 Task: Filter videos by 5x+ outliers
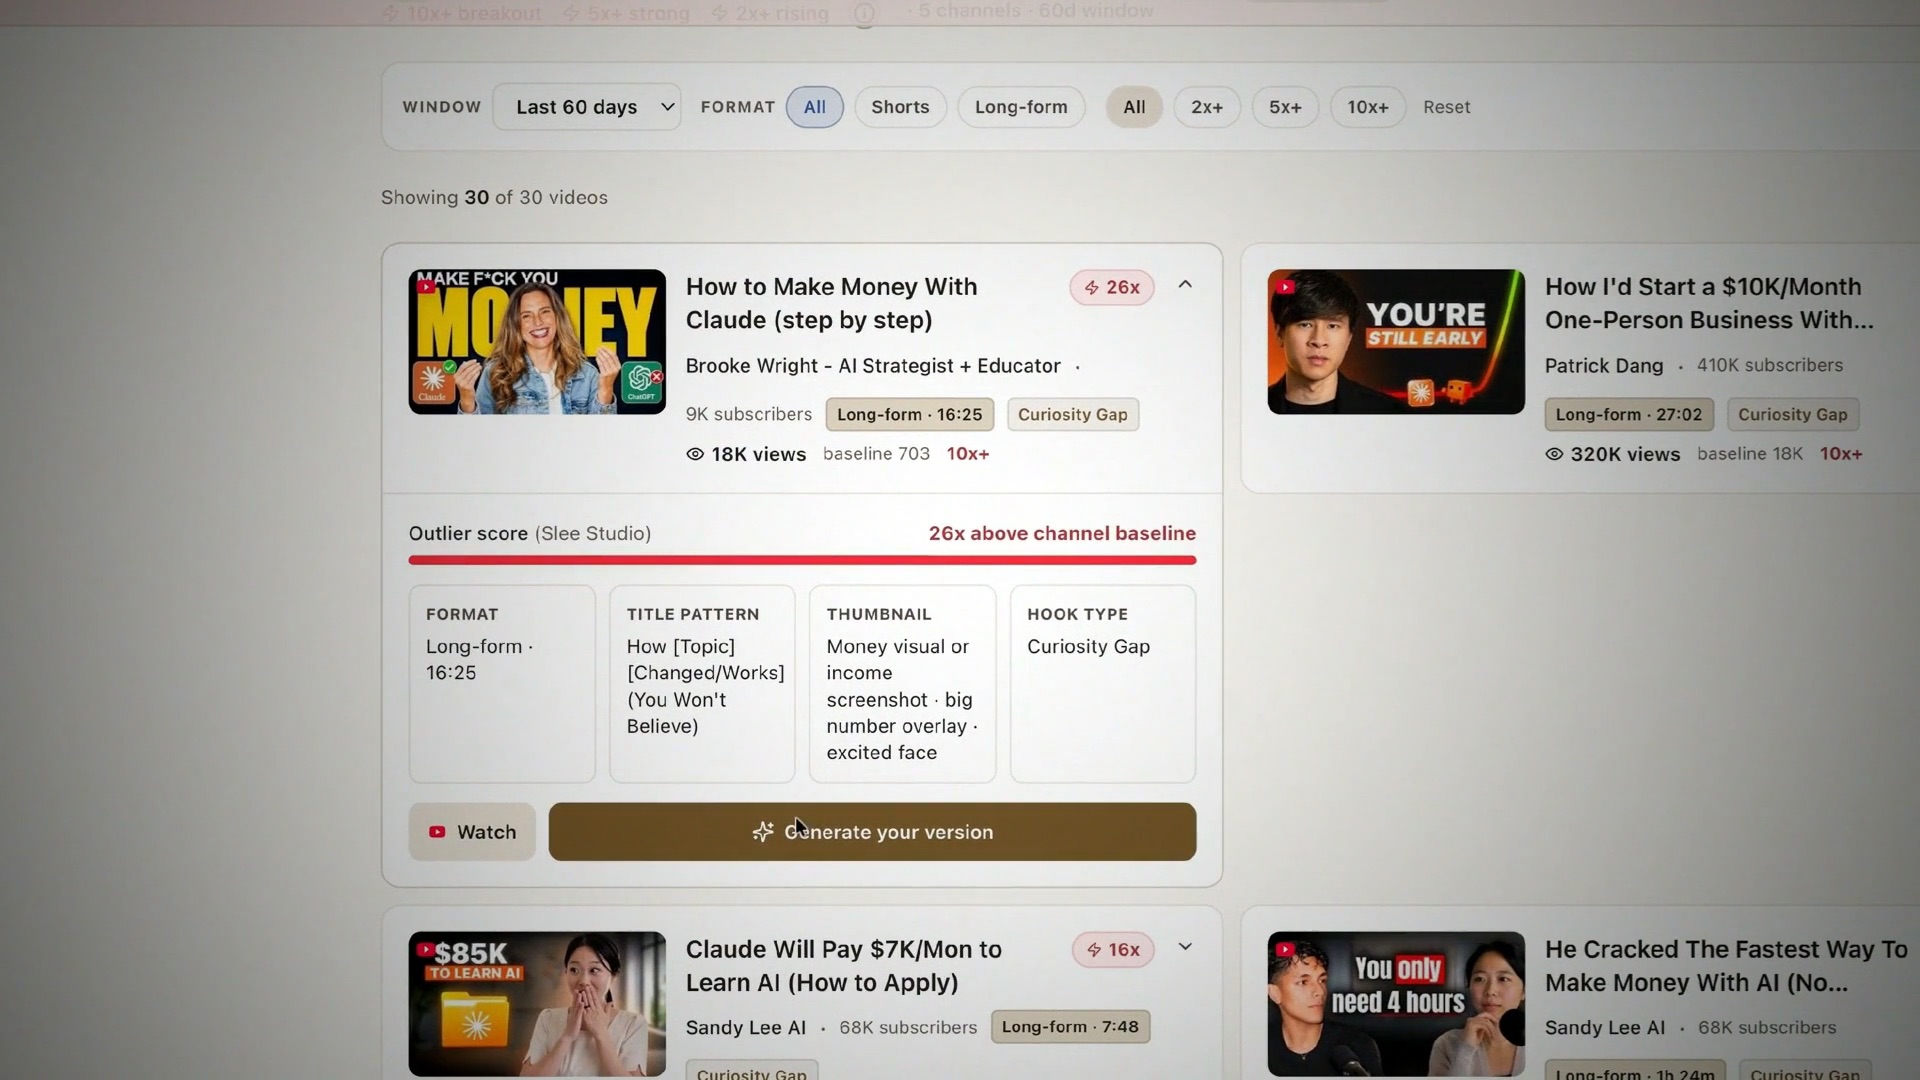click(1285, 107)
